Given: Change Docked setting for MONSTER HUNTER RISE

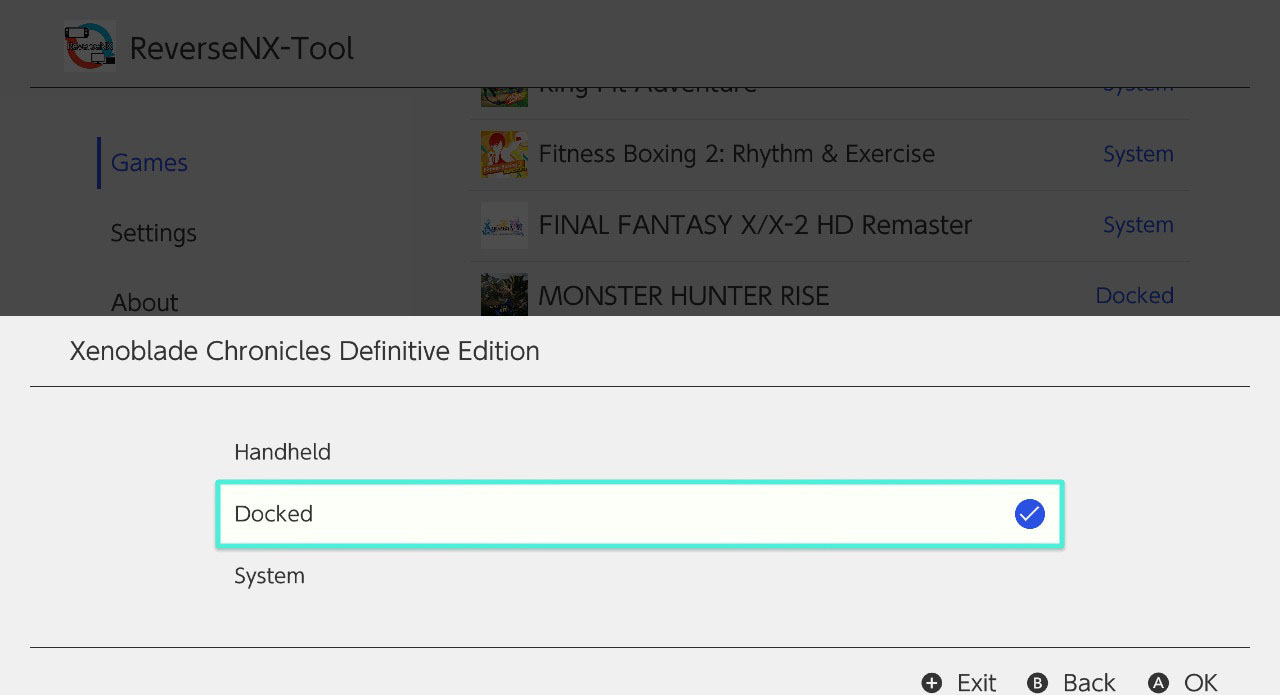Looking at the screenshot, I should tap(1135, 296).
